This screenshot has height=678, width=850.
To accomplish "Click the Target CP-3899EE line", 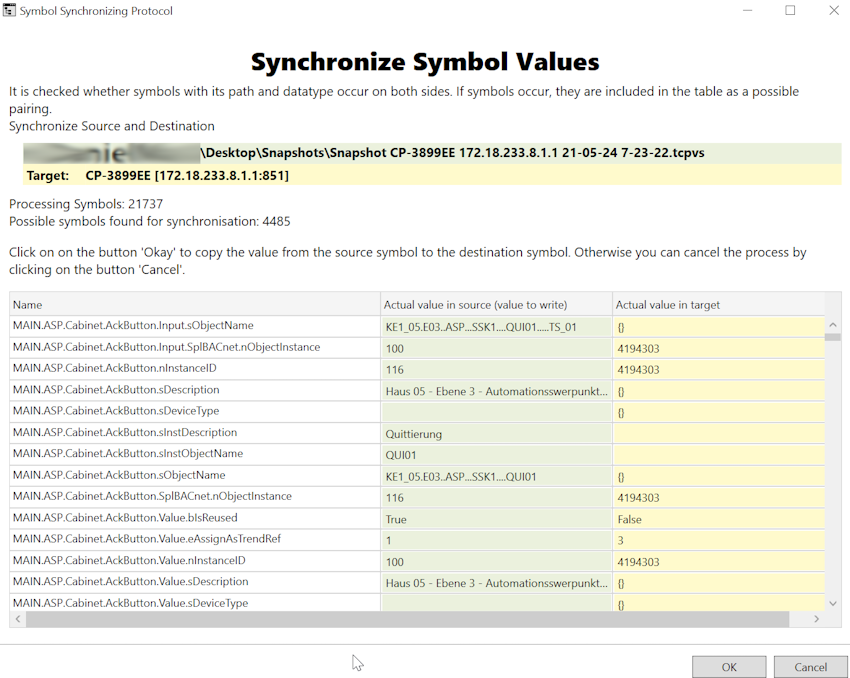I will click(432, 176).
